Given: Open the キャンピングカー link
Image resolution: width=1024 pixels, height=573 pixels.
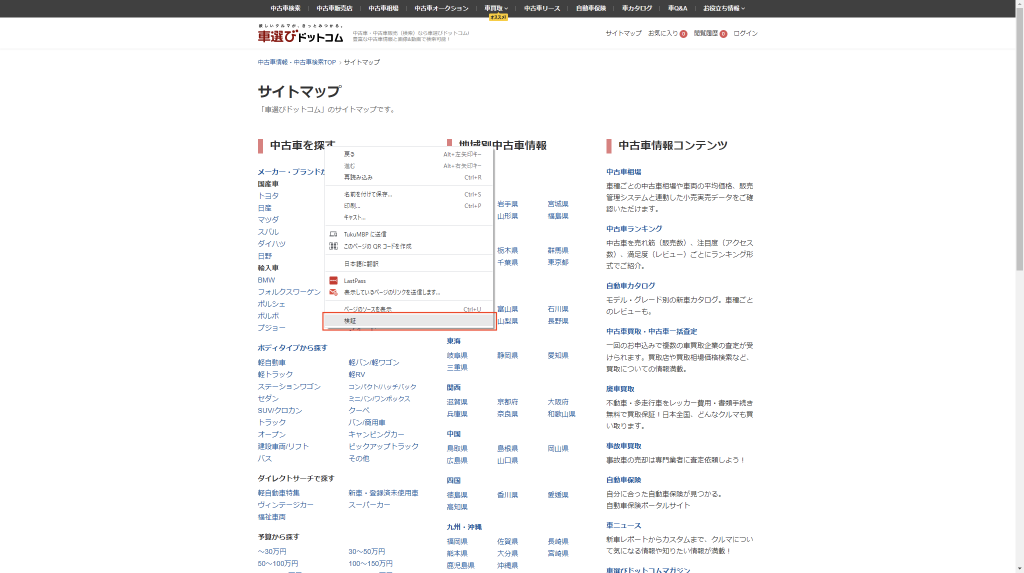Looking at the screenshot, I should click(x=376, y=434).
